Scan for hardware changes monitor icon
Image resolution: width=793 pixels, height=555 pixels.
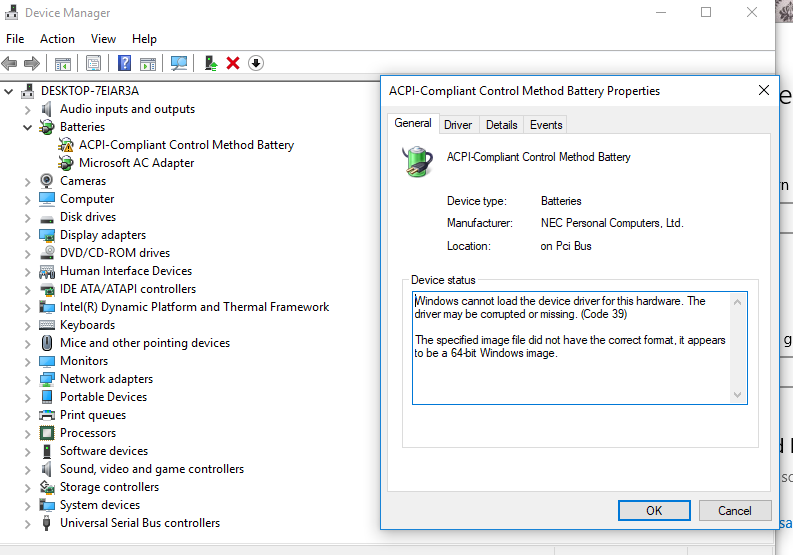pyautogui.click(x=179, y=63)
